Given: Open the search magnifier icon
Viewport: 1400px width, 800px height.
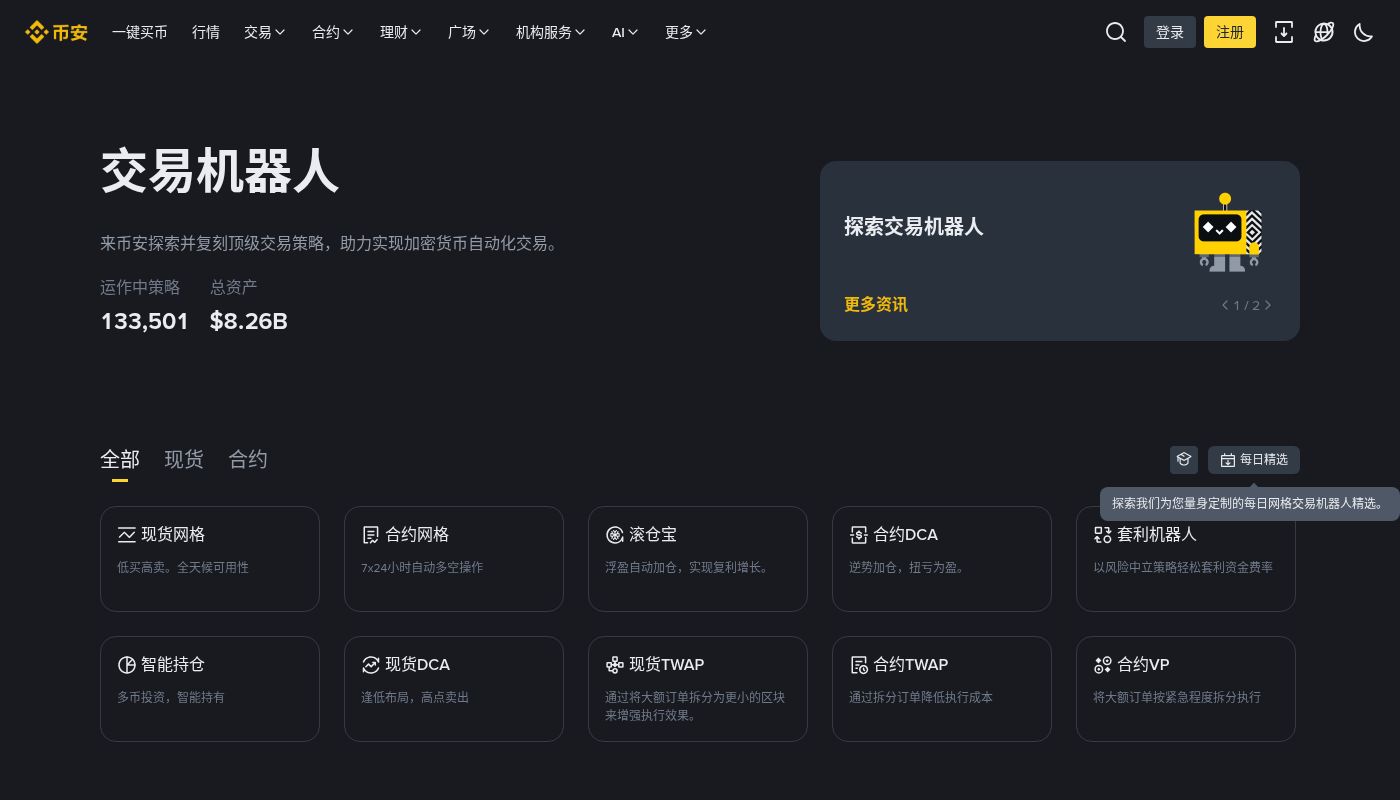Looking at the screenshot, I should tap(1116, 32).
